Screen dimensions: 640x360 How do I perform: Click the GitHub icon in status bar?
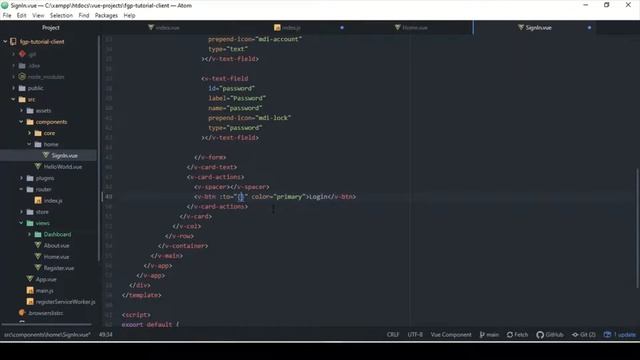540,335
